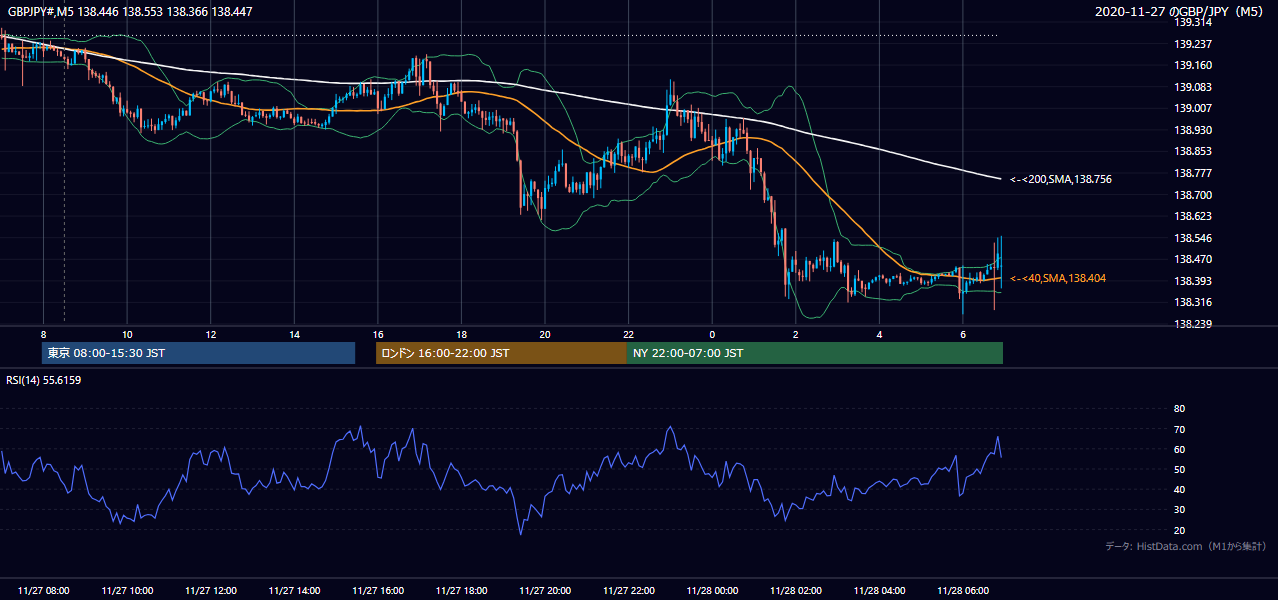Screen dimensions: 1278x600
Task: Click price axis value 138.470
Action: [1192, 259]
